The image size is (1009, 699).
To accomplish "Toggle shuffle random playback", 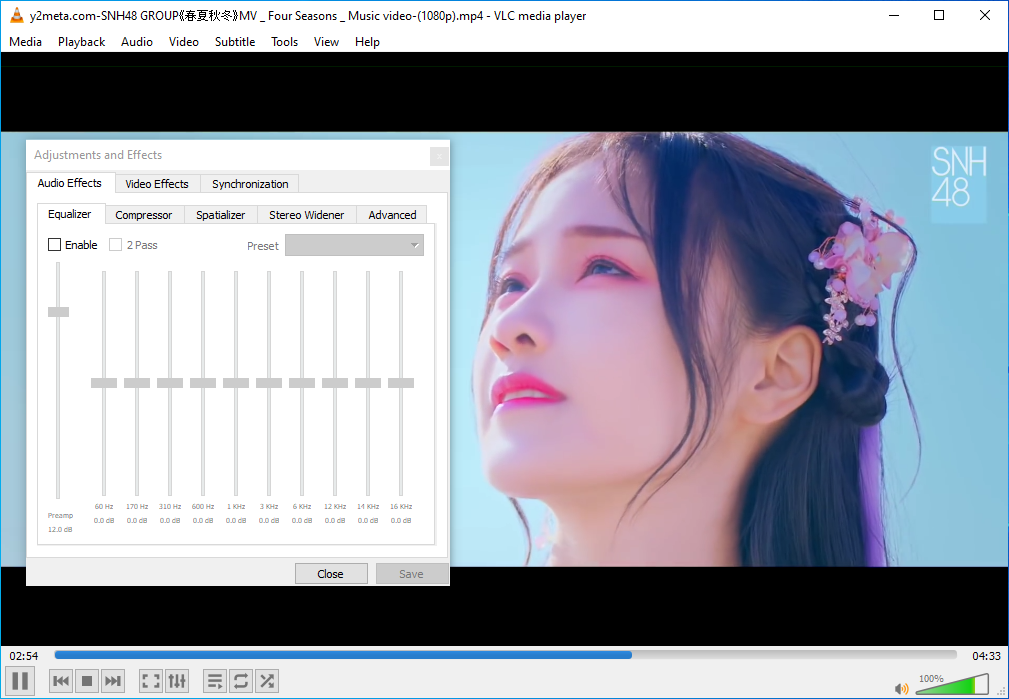I will pyautogui.click(x=267, y=681).
